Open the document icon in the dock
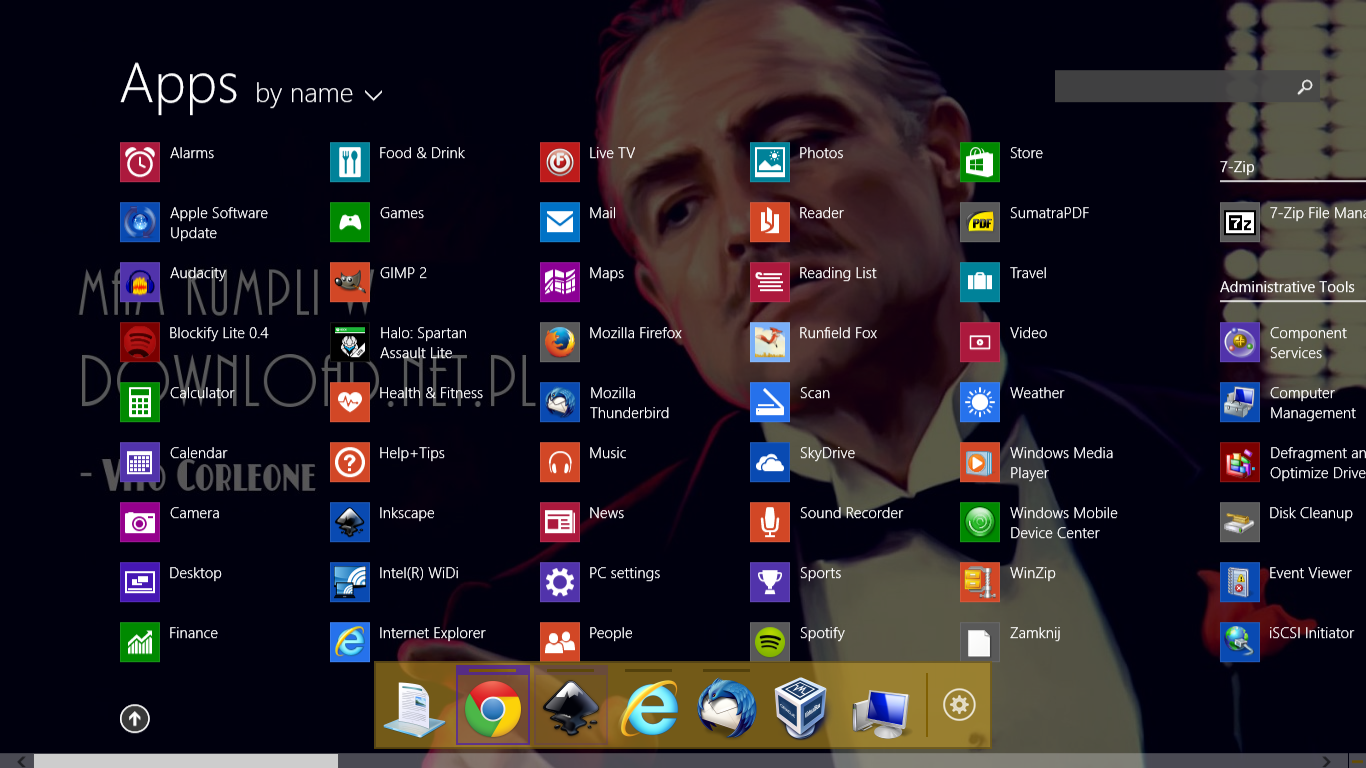Image resolution: width=1366 pixels, height=768 pixels. tap(415, 710)
